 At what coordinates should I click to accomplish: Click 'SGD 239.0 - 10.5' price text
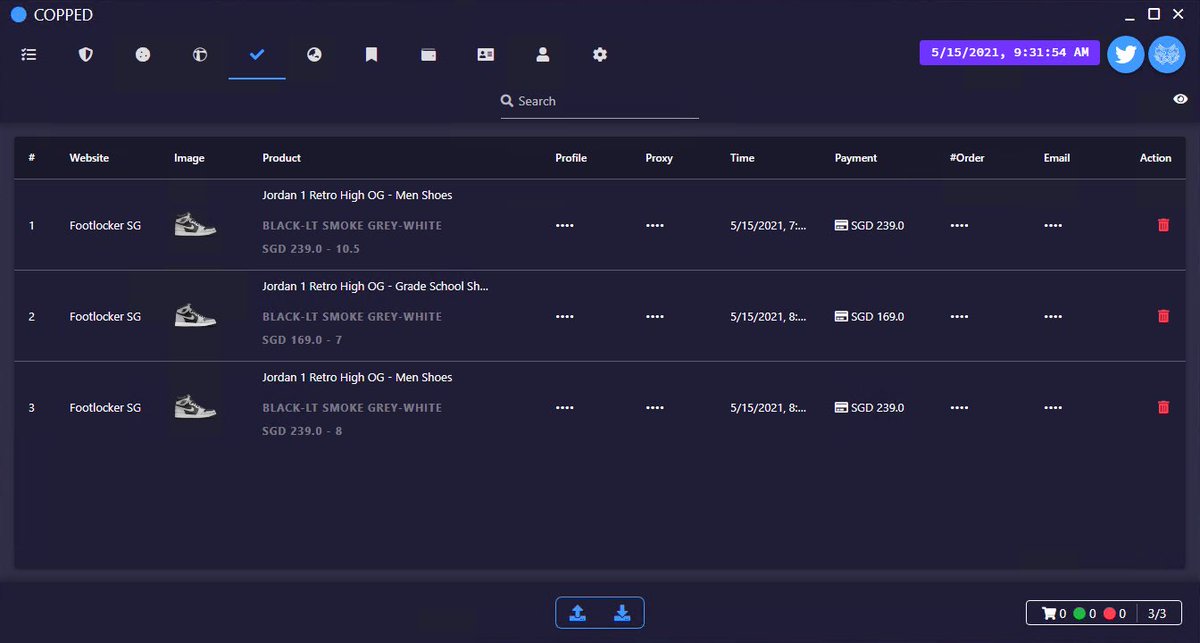tap(311, 249)
